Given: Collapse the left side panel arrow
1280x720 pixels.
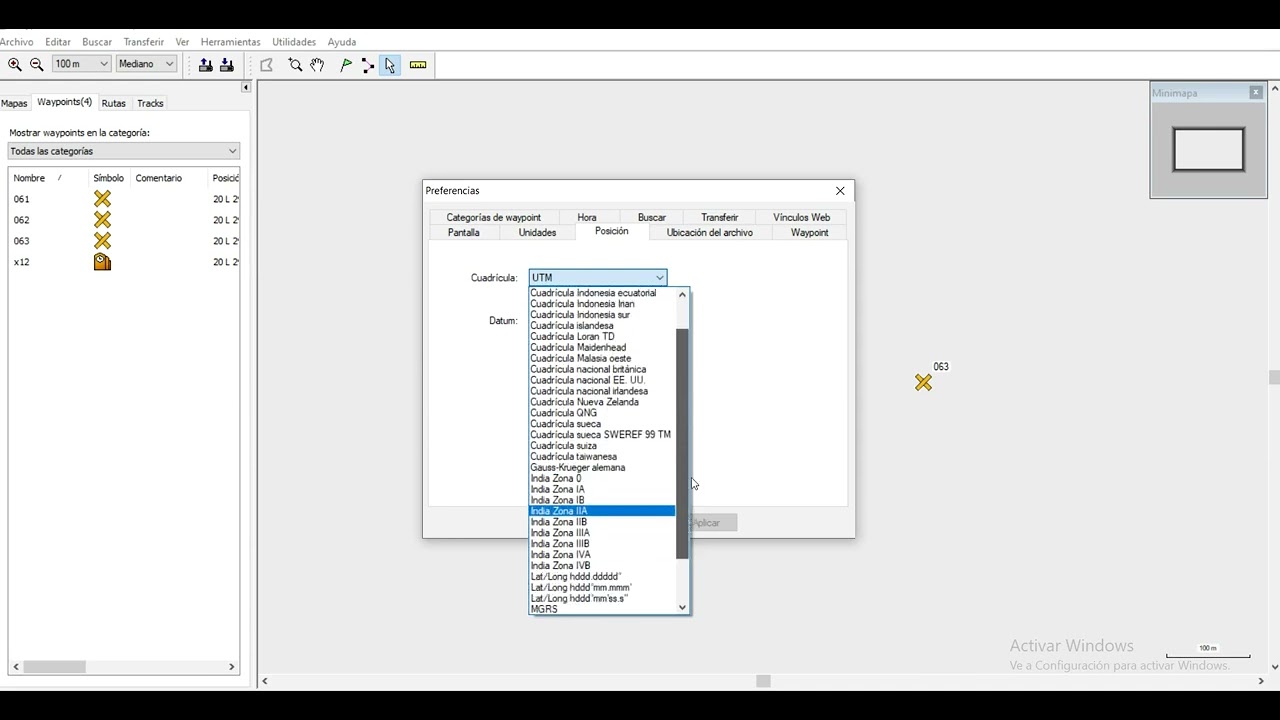Looking at the screenshot, I should (x=246, y=88).
